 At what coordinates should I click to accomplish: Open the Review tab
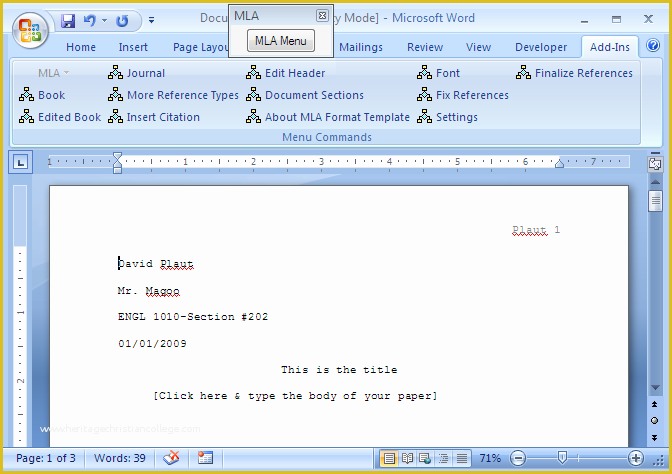pyautogui.click(x=425, y=47)
